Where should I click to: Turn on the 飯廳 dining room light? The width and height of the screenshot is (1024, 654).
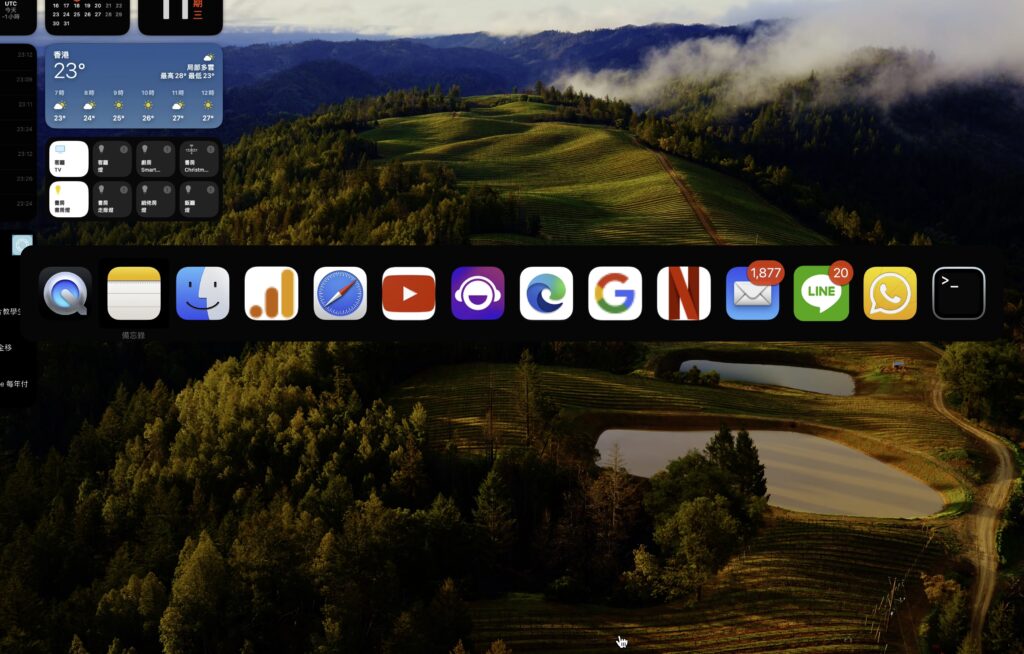(x=199, y=199)
